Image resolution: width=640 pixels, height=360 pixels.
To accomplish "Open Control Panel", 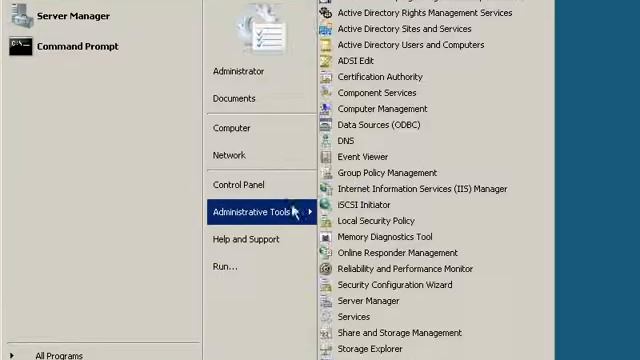I will [238, 184].
